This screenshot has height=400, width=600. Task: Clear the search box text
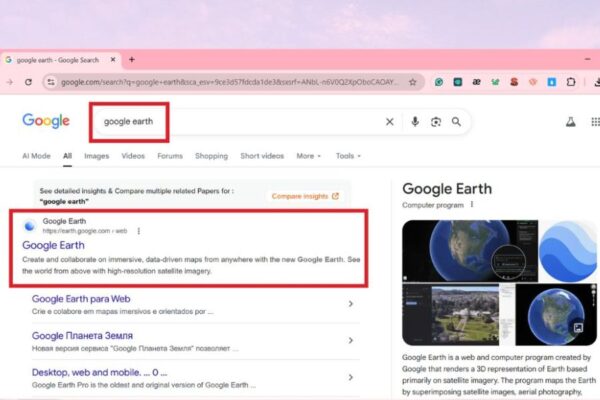tap(390, 122)
